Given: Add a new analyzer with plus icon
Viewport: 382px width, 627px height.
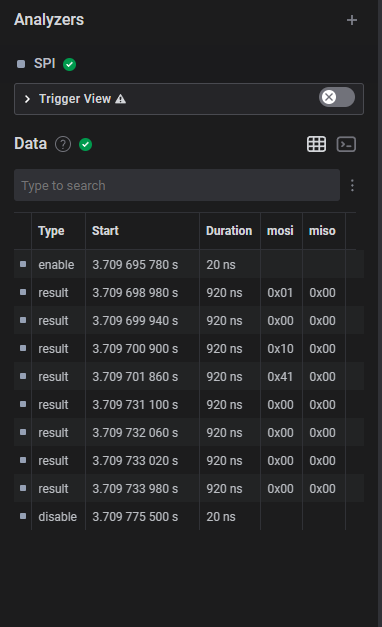Looking at the screenshot, I should [x=352, y=20].
